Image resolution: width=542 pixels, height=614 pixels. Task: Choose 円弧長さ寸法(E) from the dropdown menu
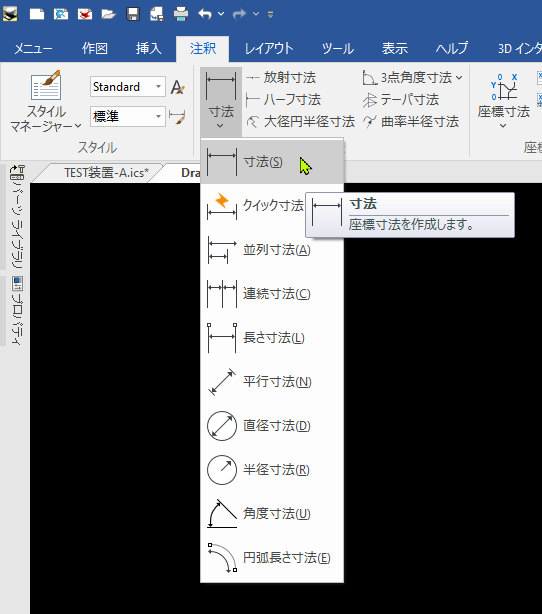tap(272, 558)
